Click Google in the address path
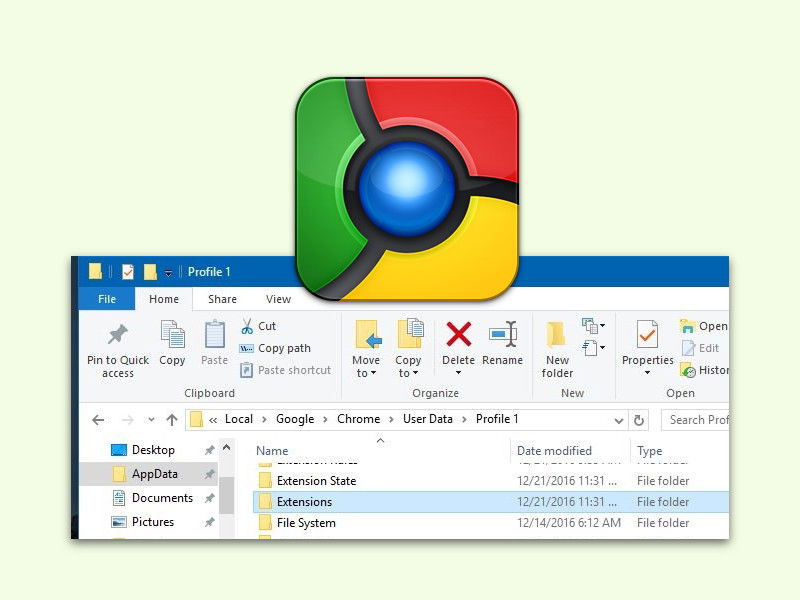This screenshot has height=600, width=800. click(295, 419)
